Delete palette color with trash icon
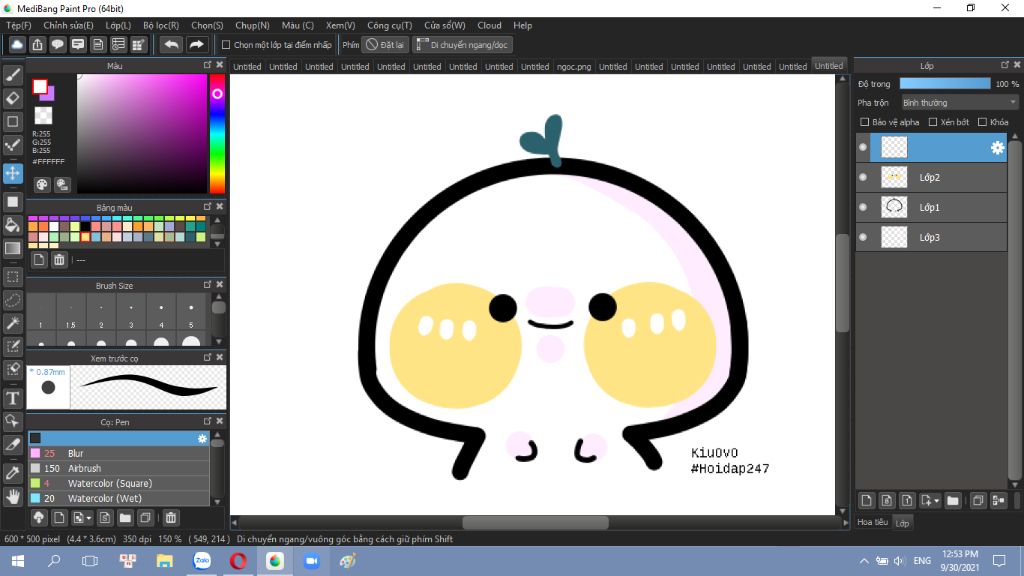 coord(59,260)
